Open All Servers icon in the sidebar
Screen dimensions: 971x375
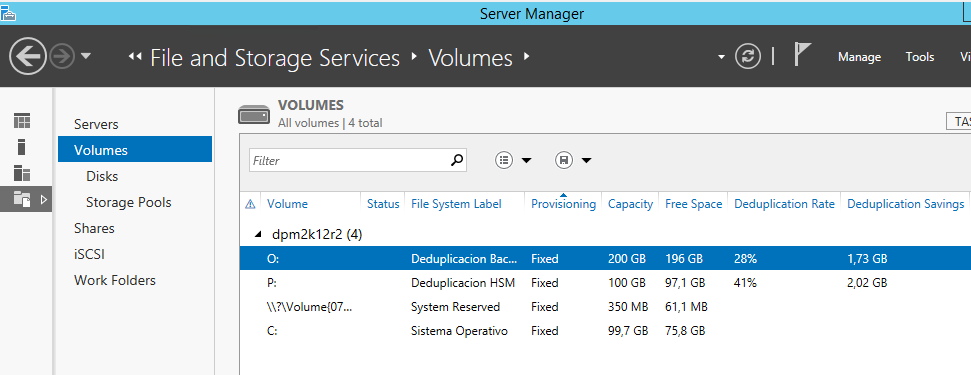22,173
